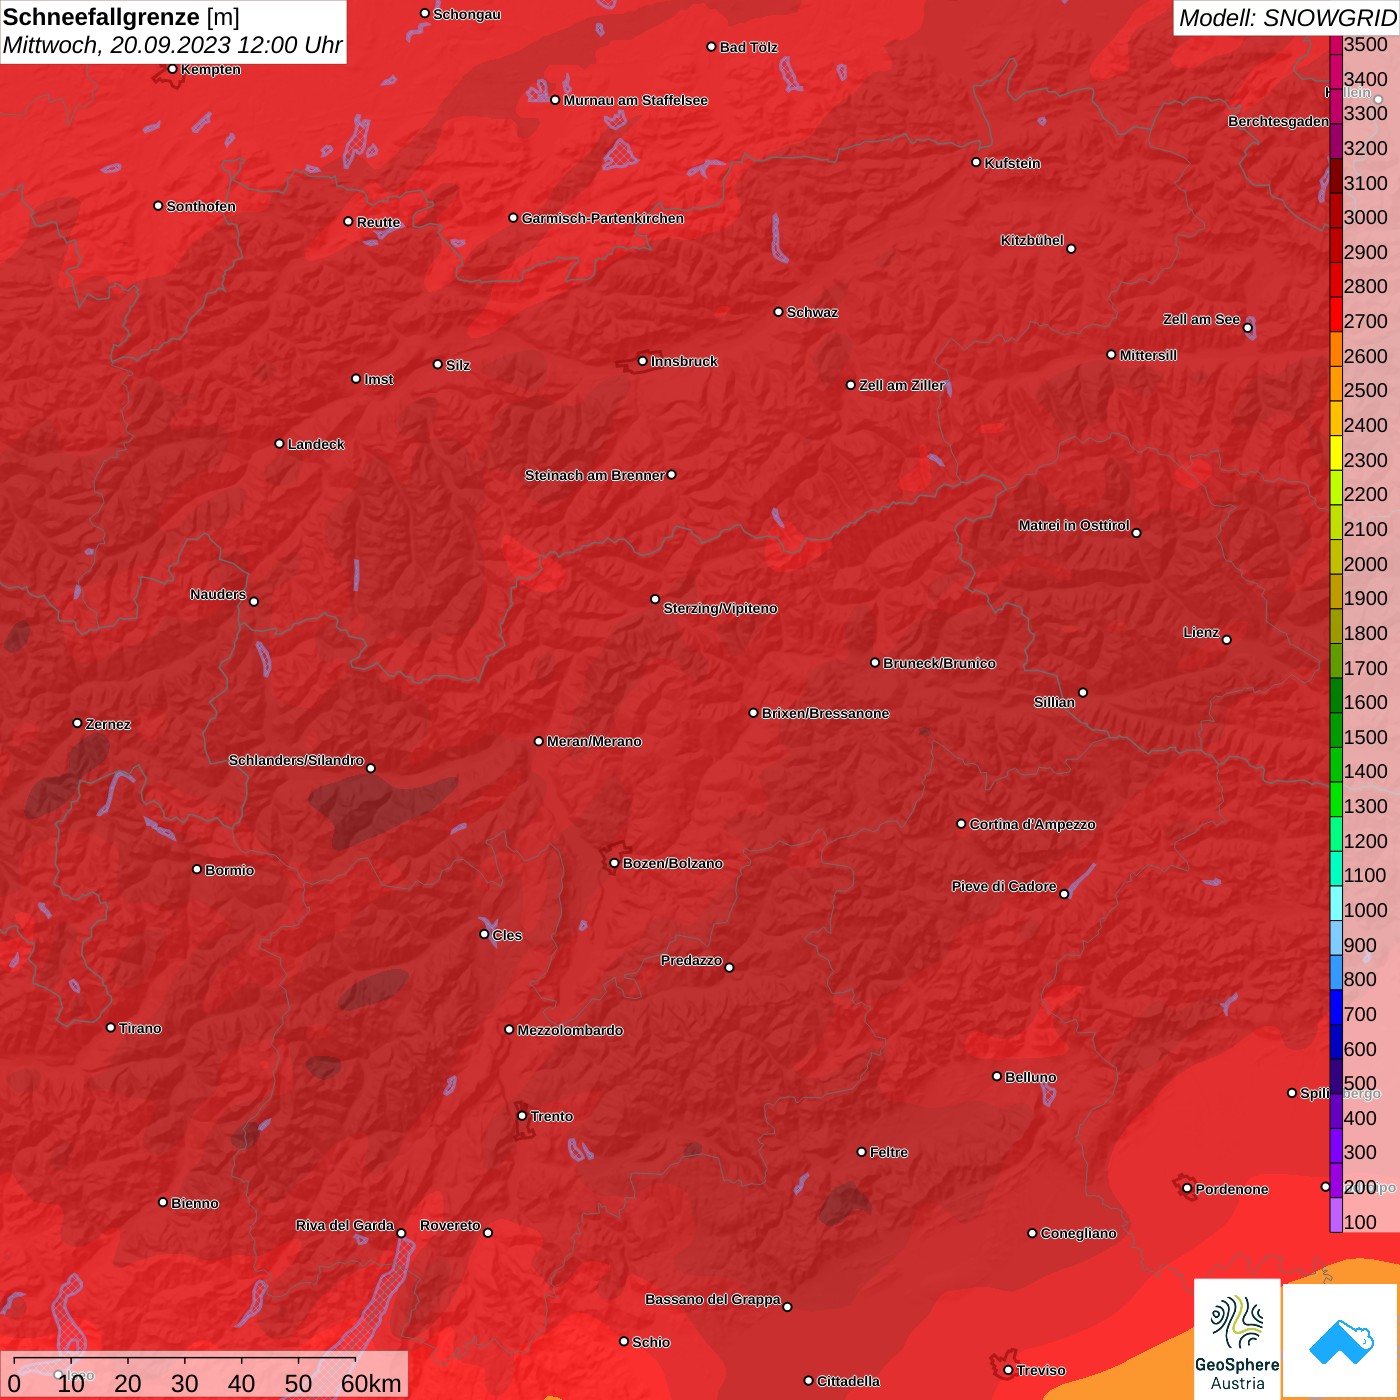This screenshot has height=1400, width=1400.
Task: Click the Lienz town marker
Action: (1227, 639)
